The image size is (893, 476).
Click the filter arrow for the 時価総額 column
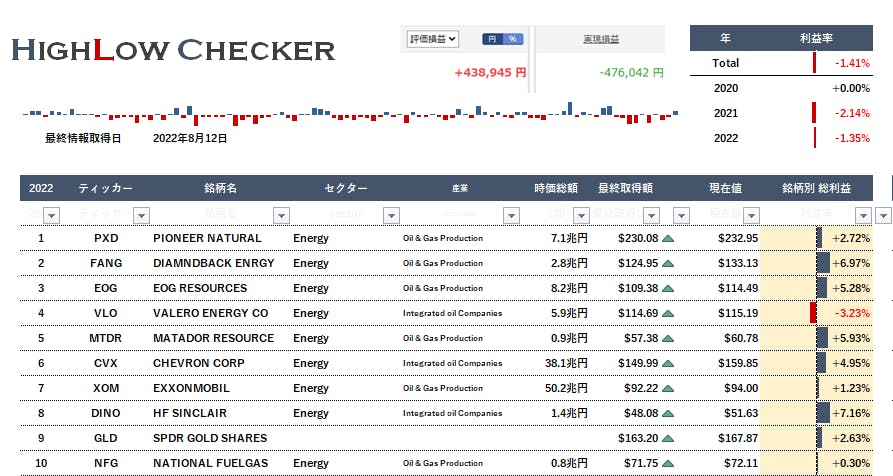coord(580,215)
